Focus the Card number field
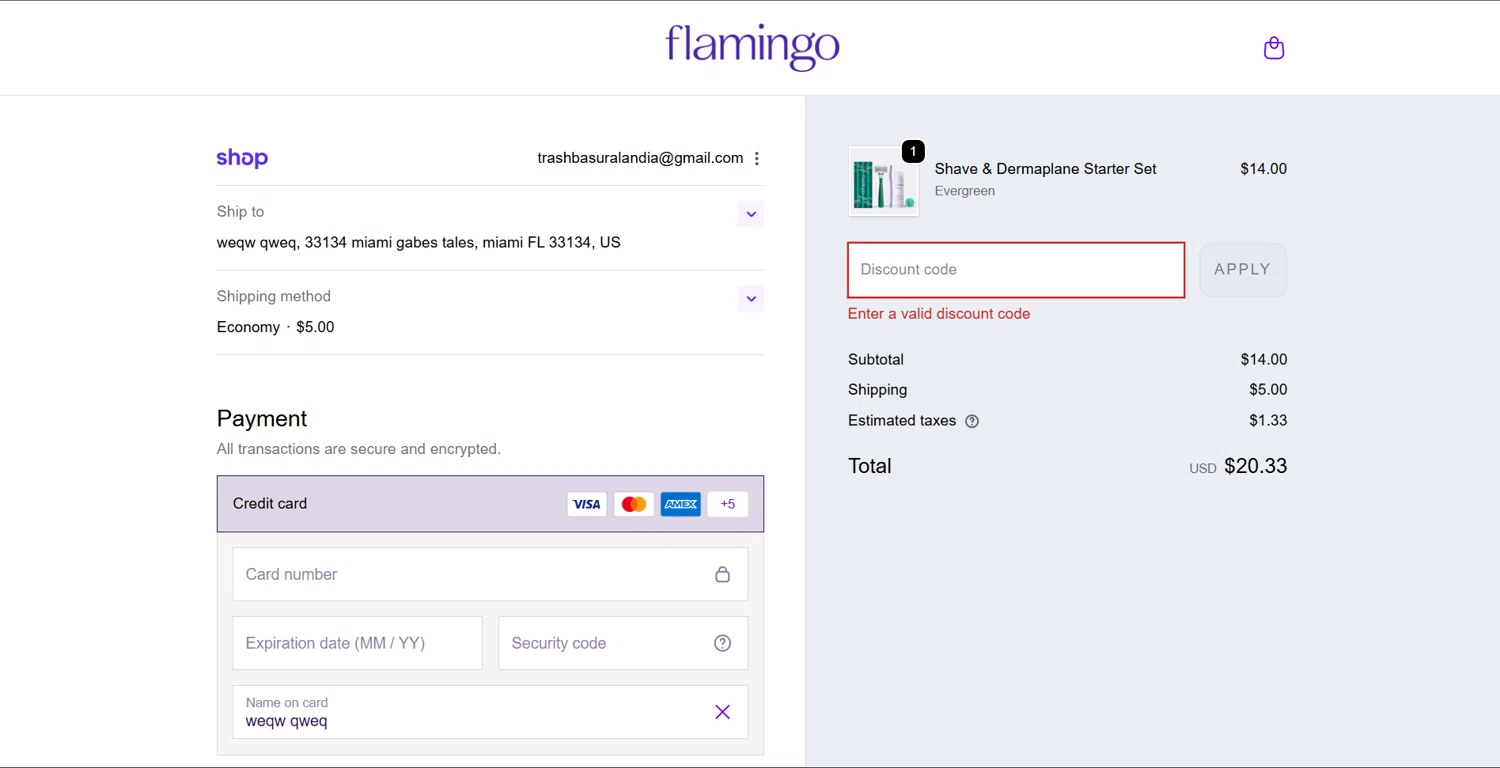 pyautogui.click(x=490, y=574)
